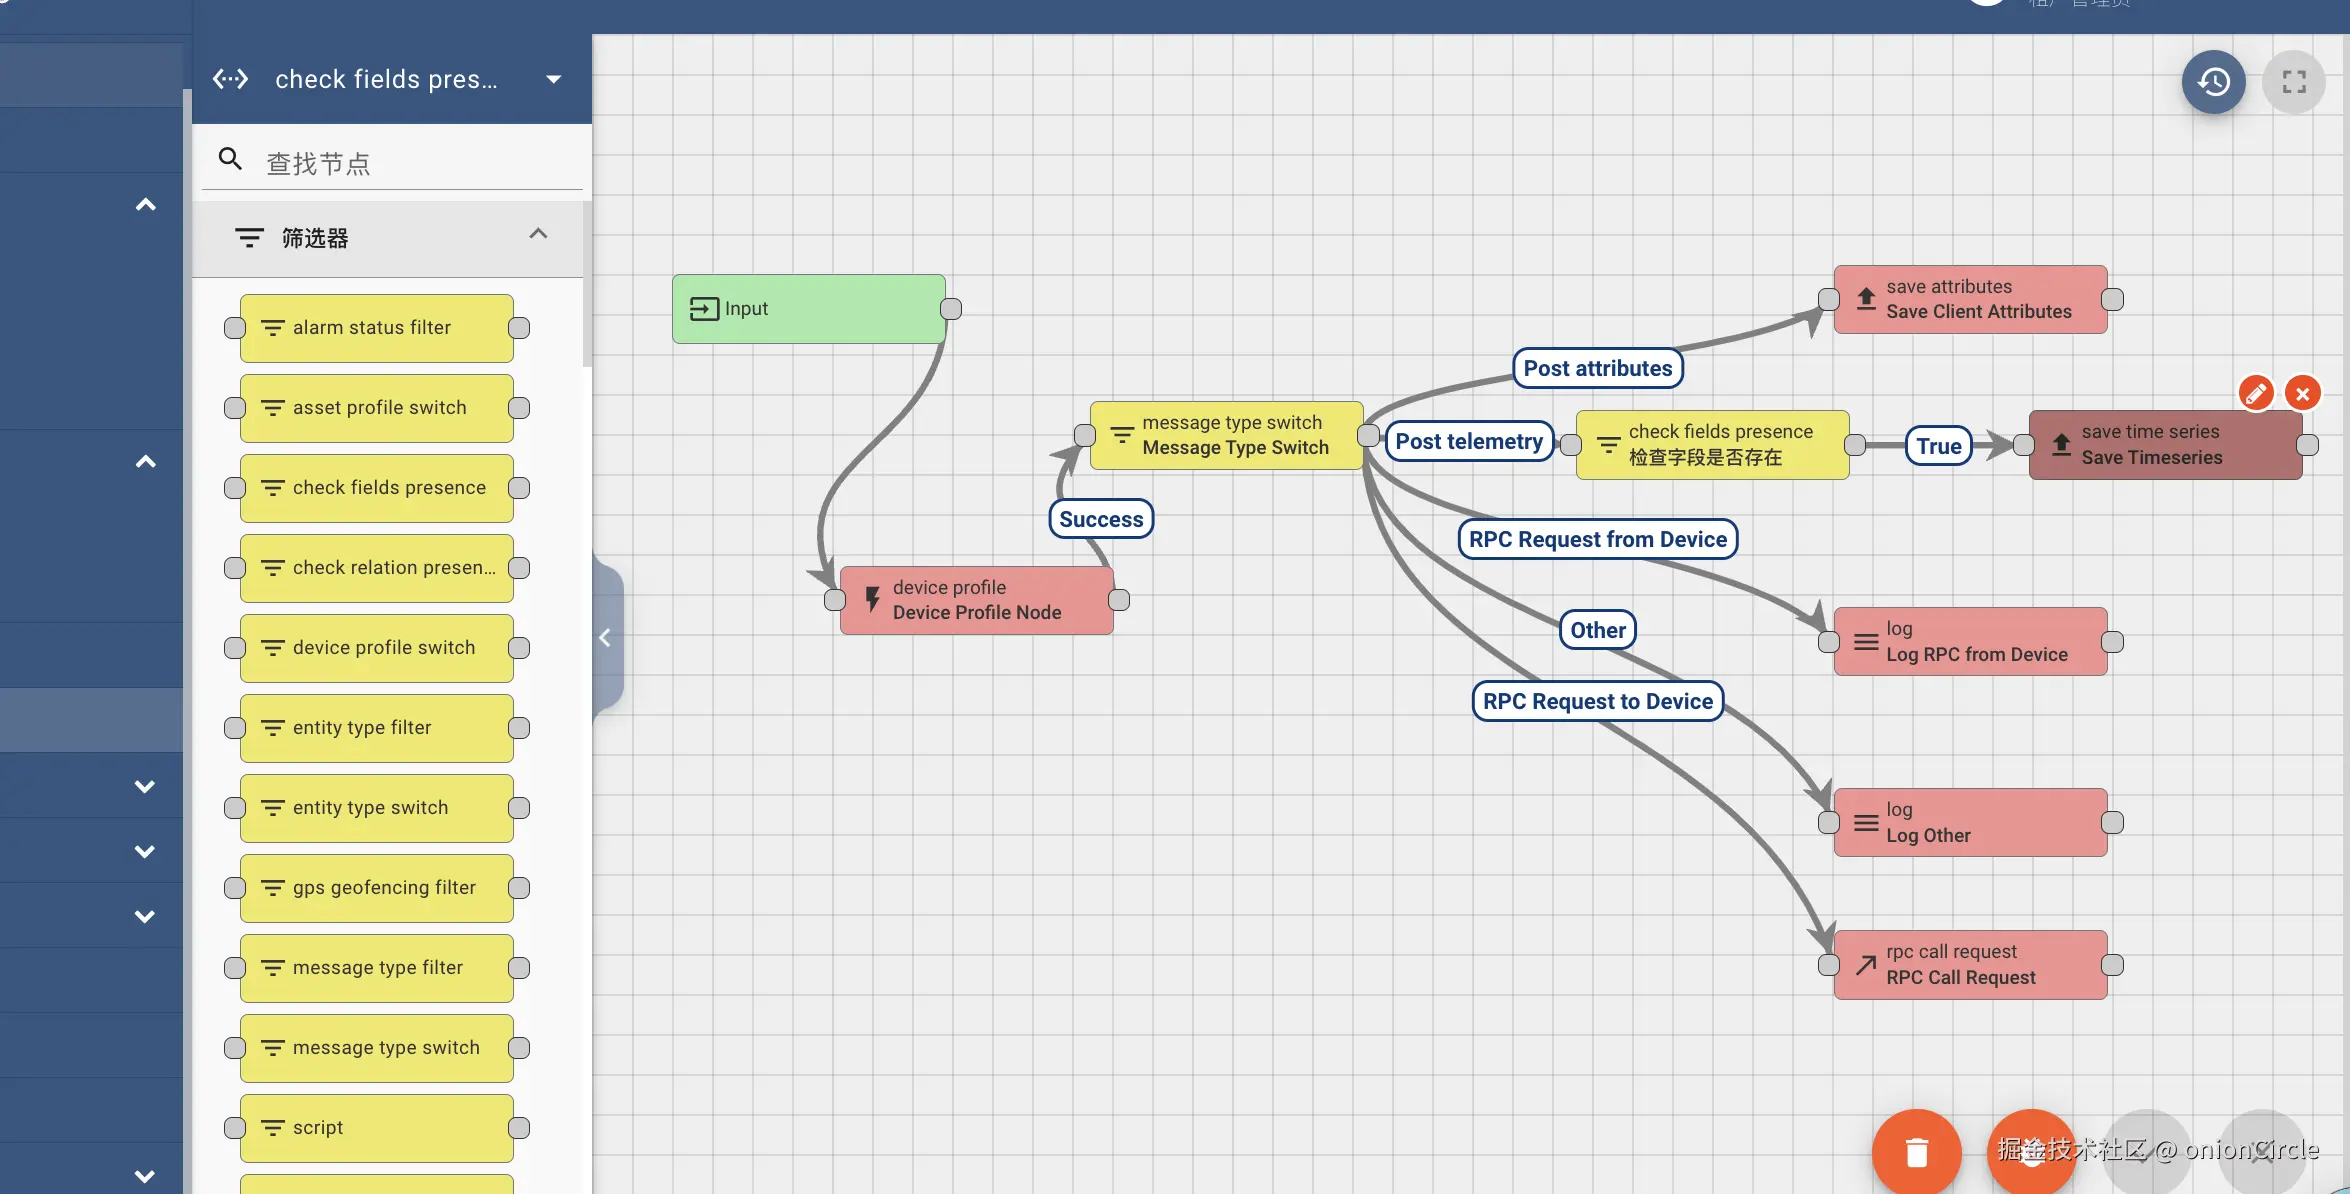
Task: Select the gps geofencing filter node
Action: pos(377,888)
